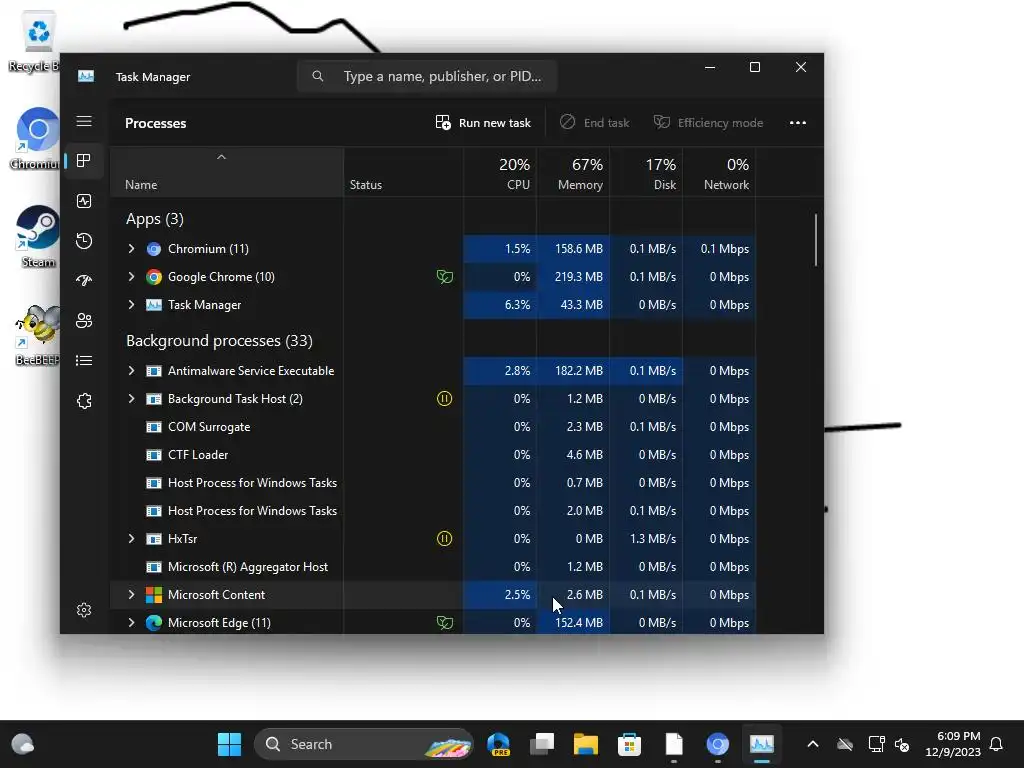1024x768 pixels.
Task: Click the volume muted tray icon
Action: [902, 744]
